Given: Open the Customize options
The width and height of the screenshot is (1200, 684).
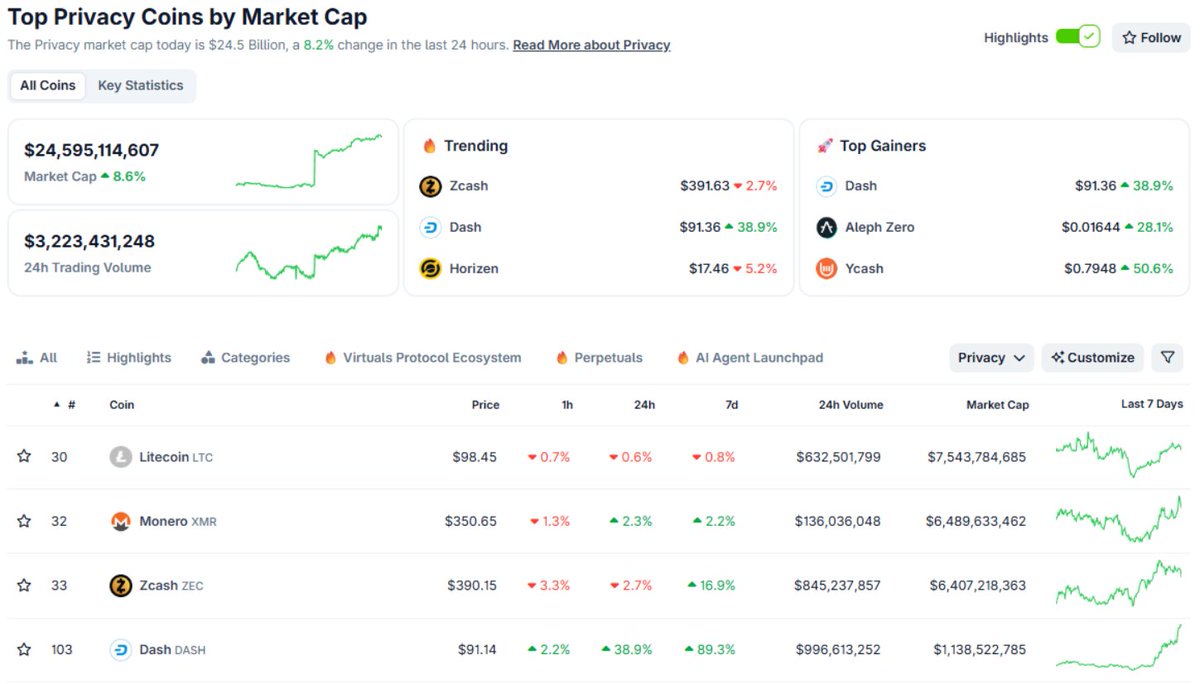Looking at the screenshot, I should point(1093,357).
